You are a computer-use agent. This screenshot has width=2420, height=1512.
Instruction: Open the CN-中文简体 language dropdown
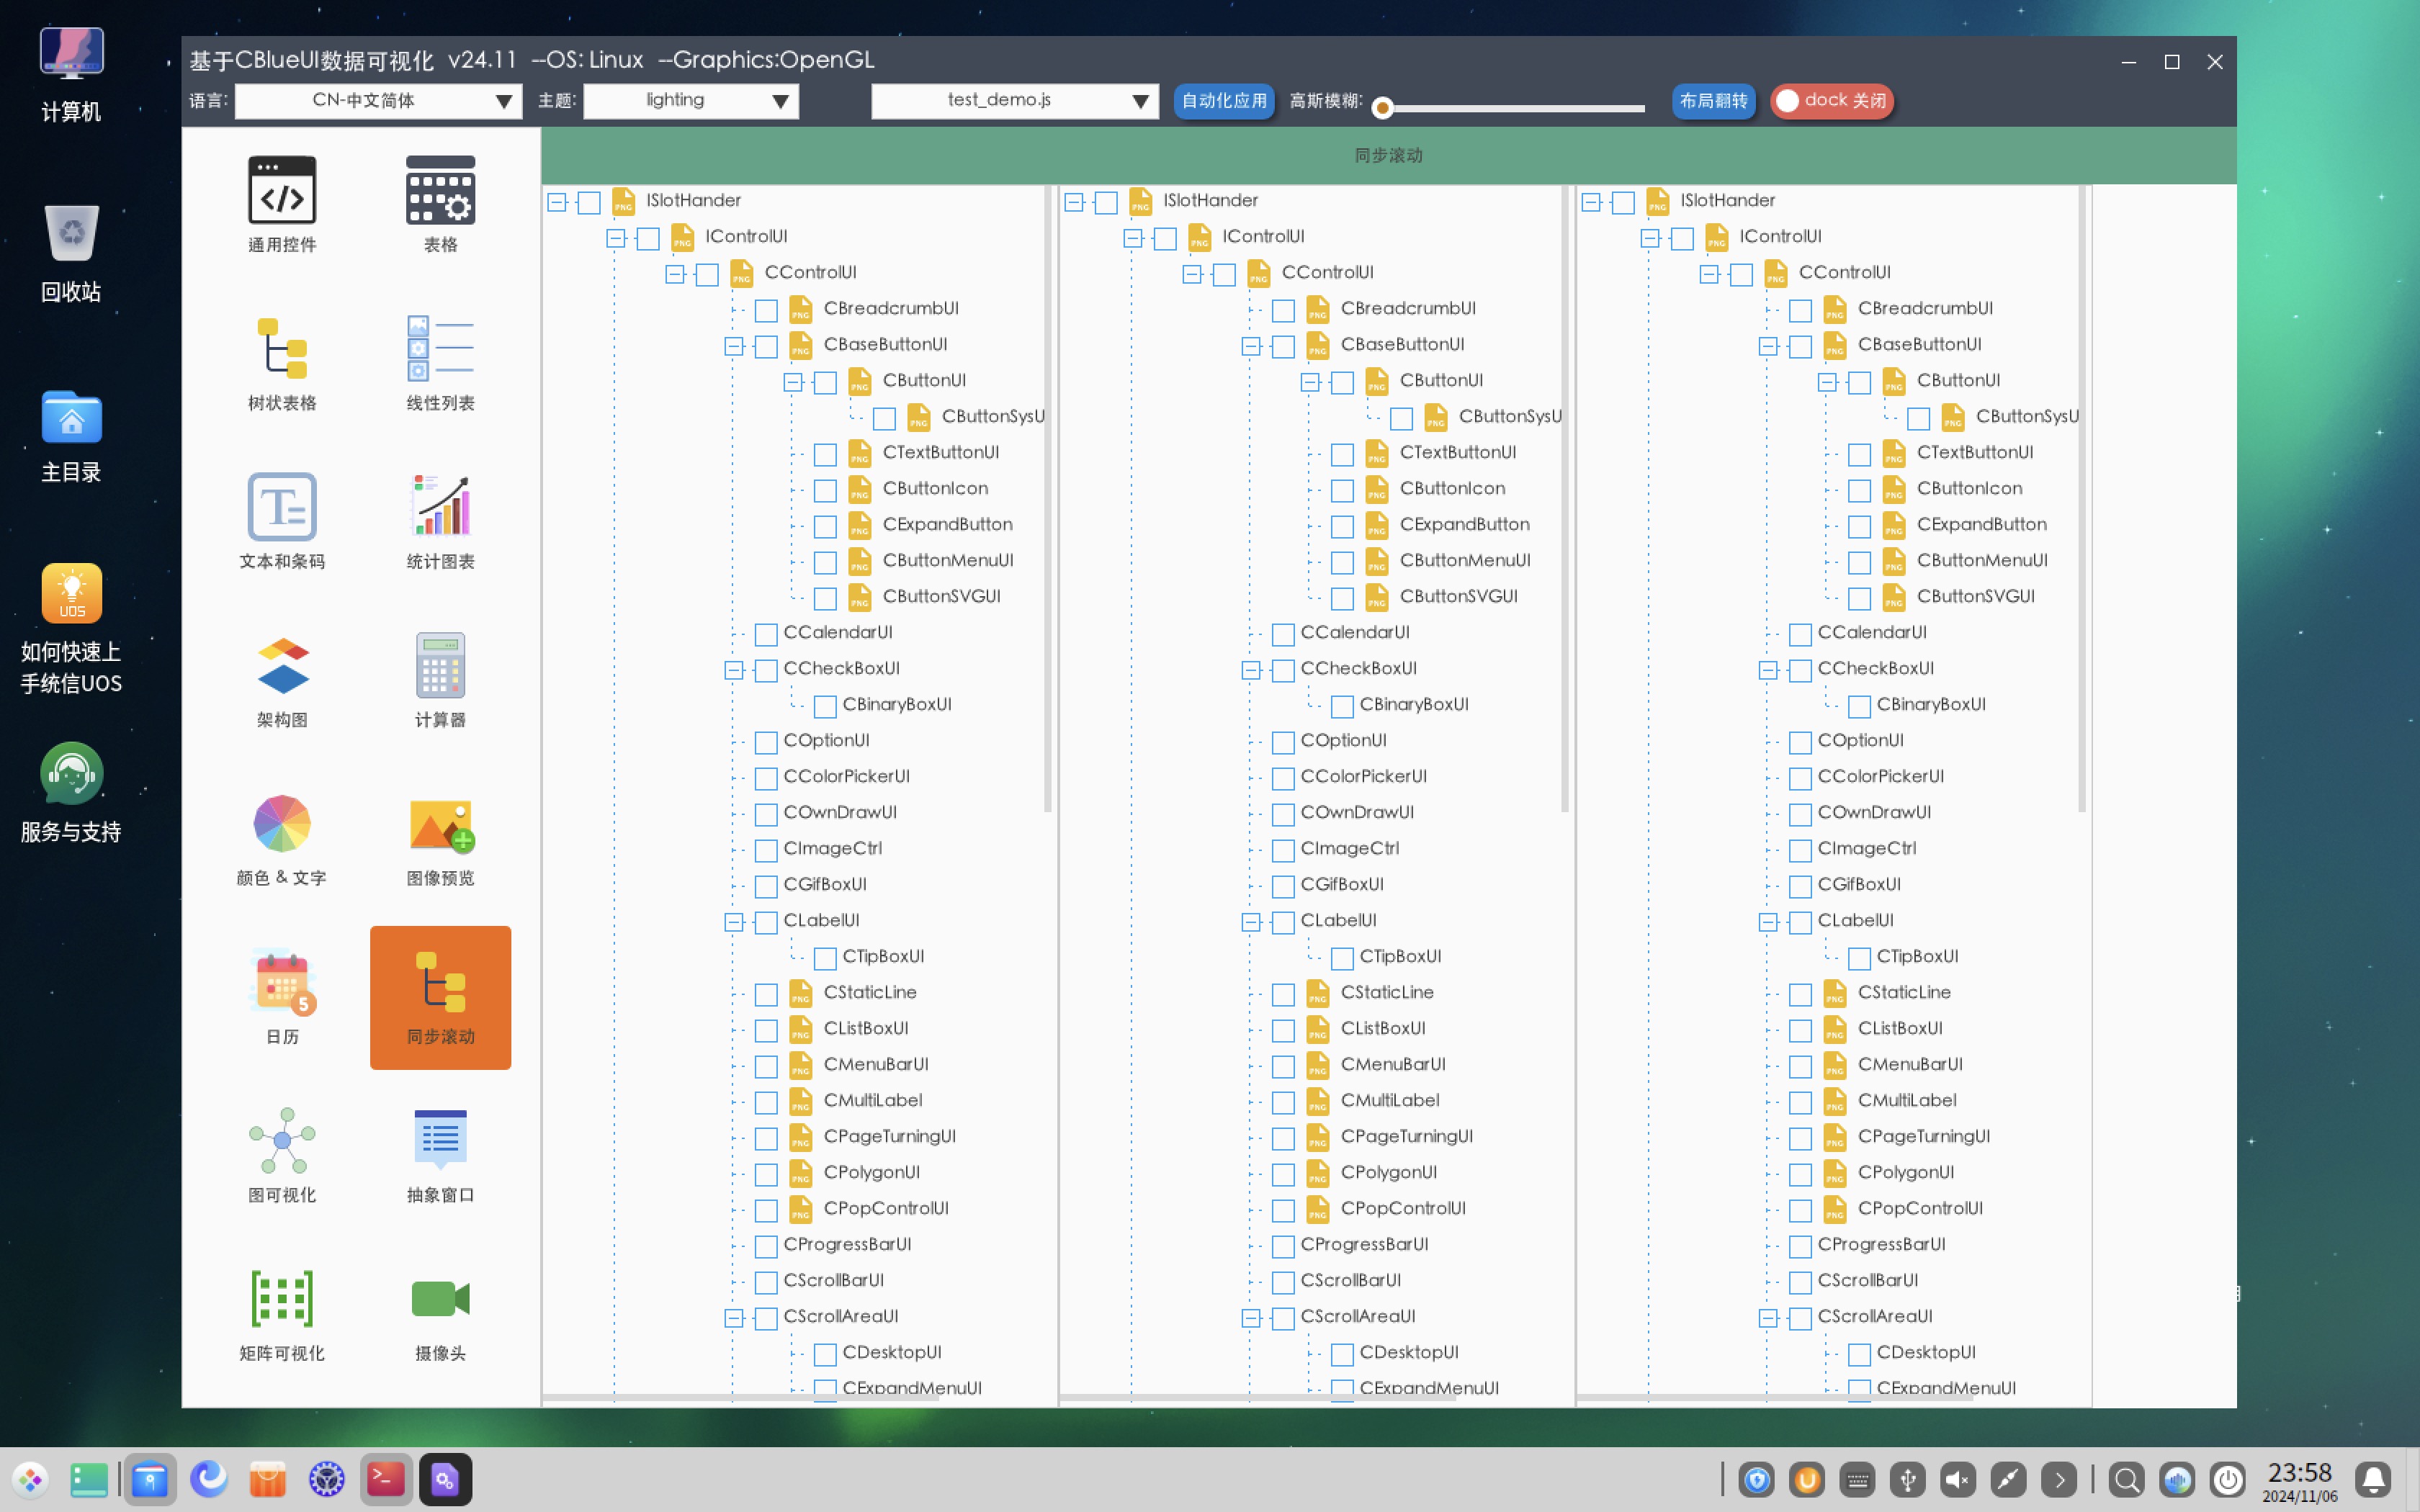(378, 101)
